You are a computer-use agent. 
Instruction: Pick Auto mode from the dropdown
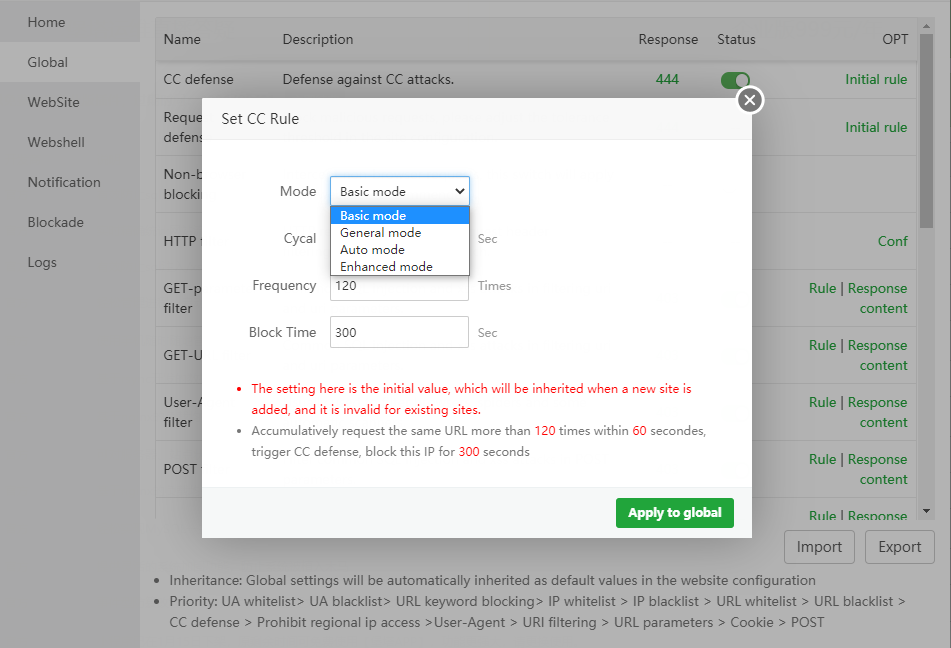point(400,249)
